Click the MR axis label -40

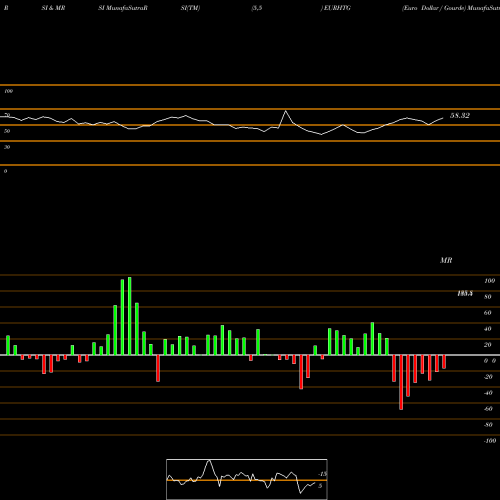[x=488, y=393]
